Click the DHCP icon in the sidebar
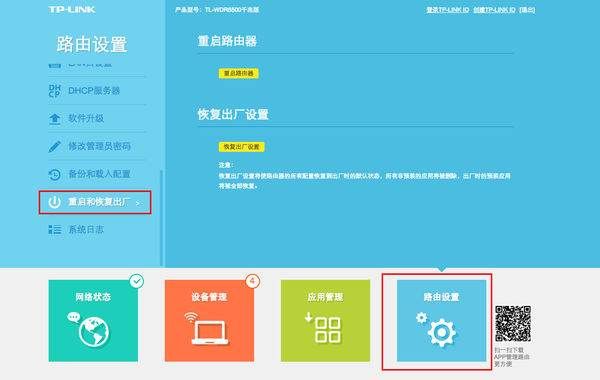600x380 pixels. point(55,91)
